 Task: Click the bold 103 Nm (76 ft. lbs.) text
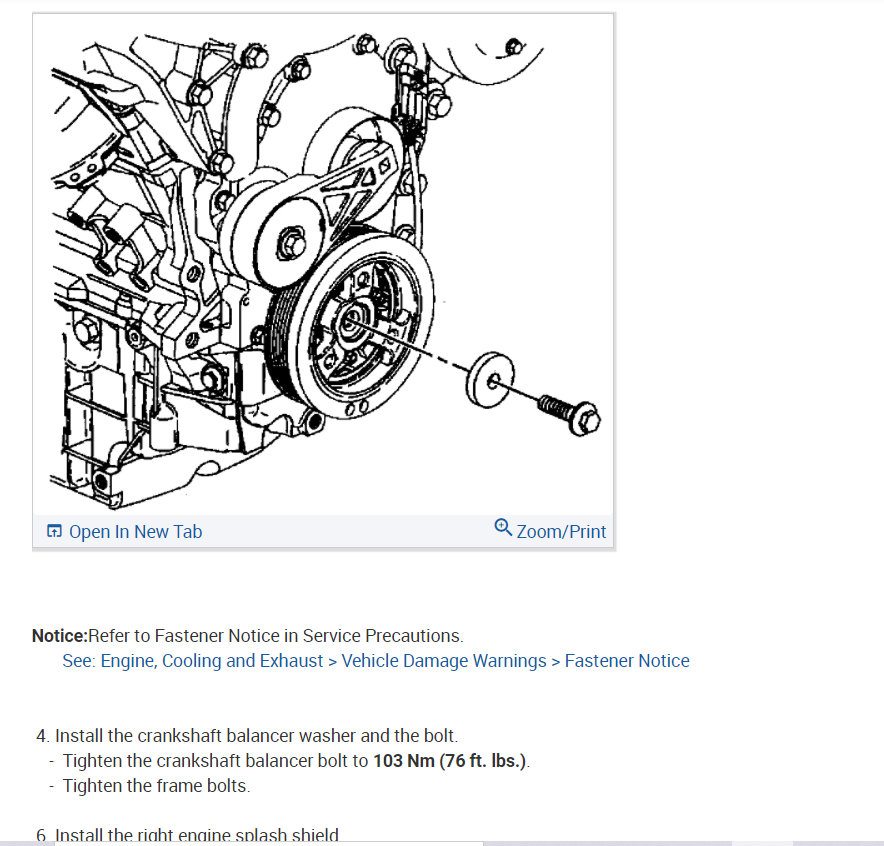point(450,761)
